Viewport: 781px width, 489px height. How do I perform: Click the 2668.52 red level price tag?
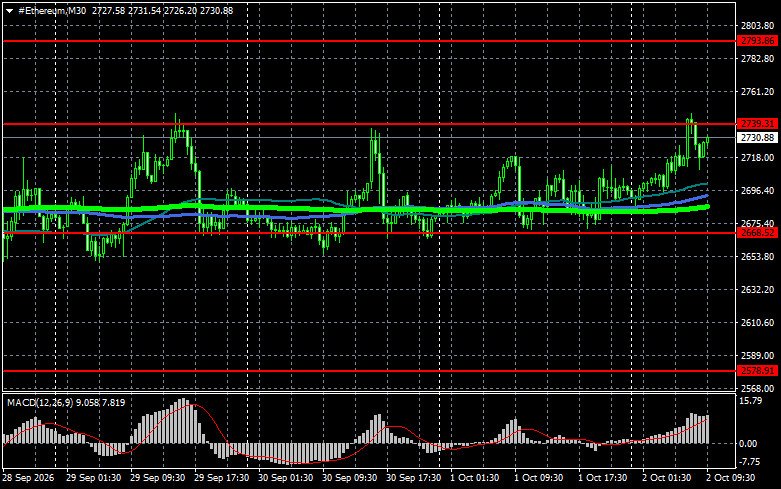tap(757, 233)
